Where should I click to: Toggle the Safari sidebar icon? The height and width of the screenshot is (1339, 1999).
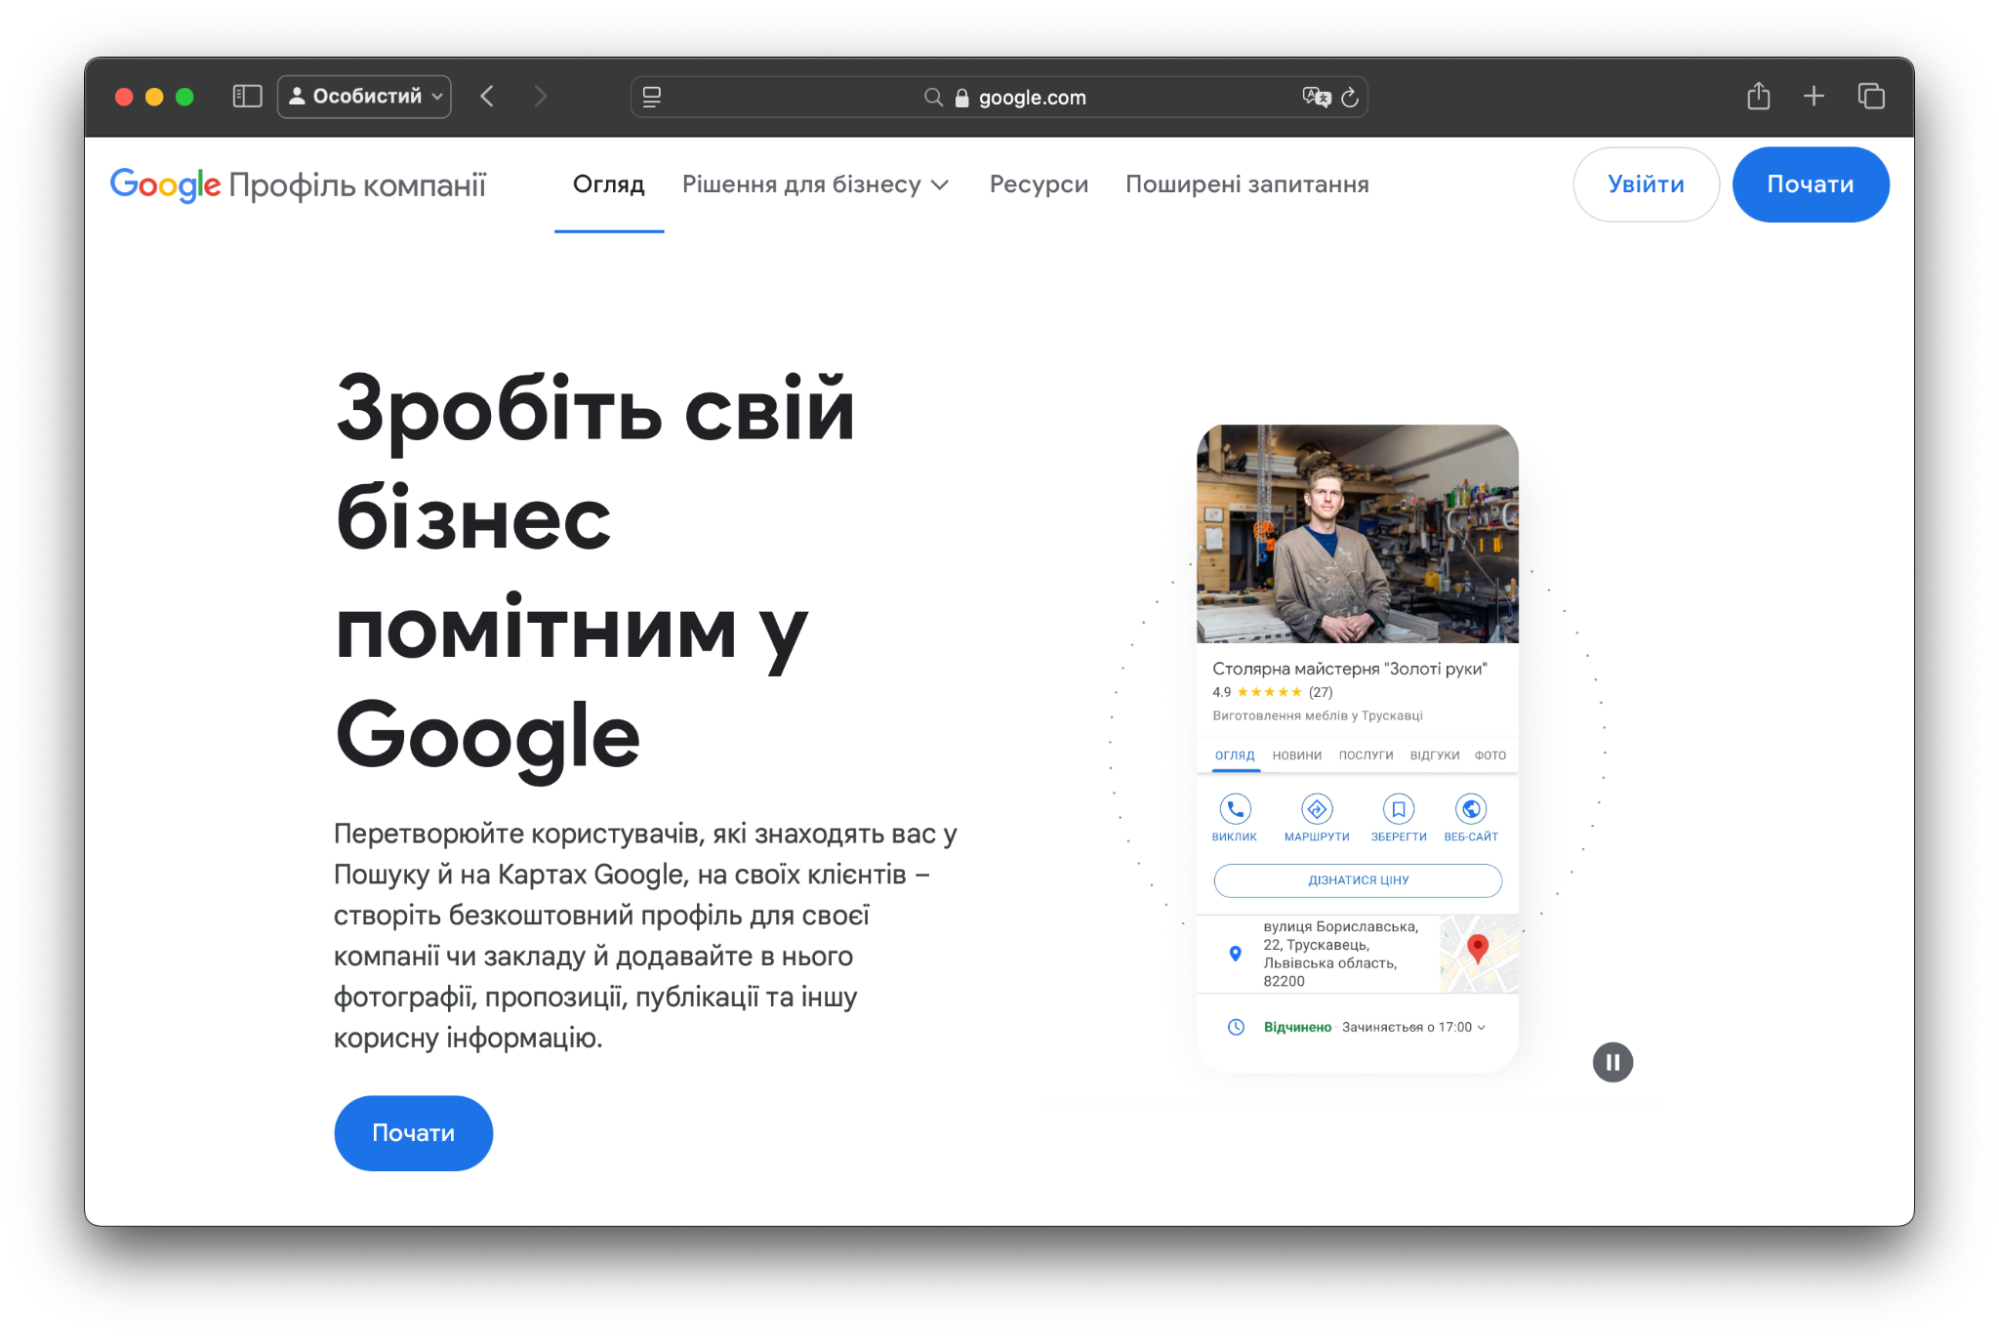(247, 96)
